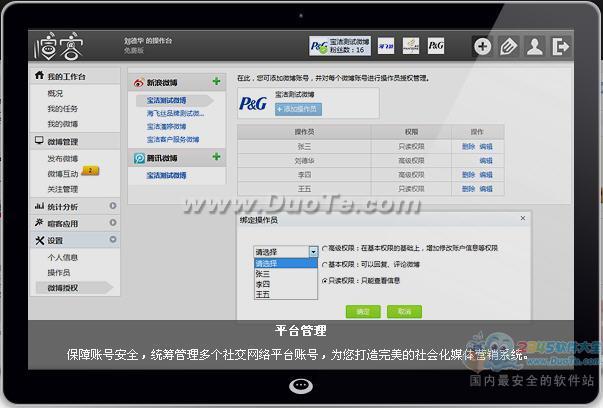Image resolution: width=603 pixels, height=408 pixels.
Task: Click the 权限 column header
Action: click(411, 132)
